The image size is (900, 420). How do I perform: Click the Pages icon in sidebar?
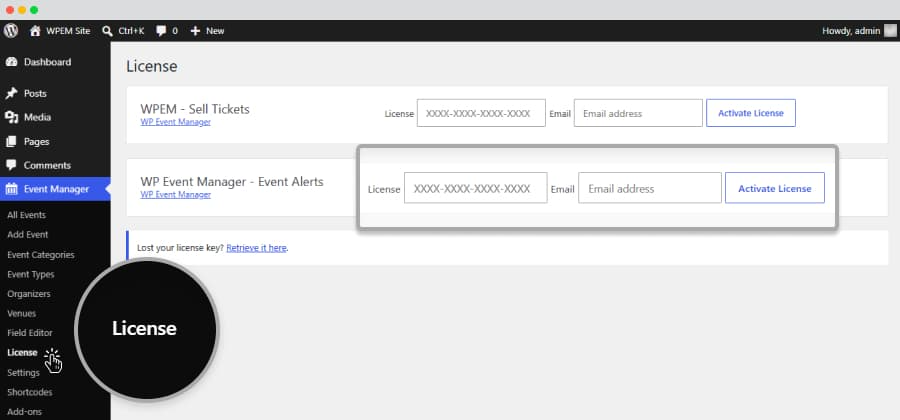[x=11, y=141]
